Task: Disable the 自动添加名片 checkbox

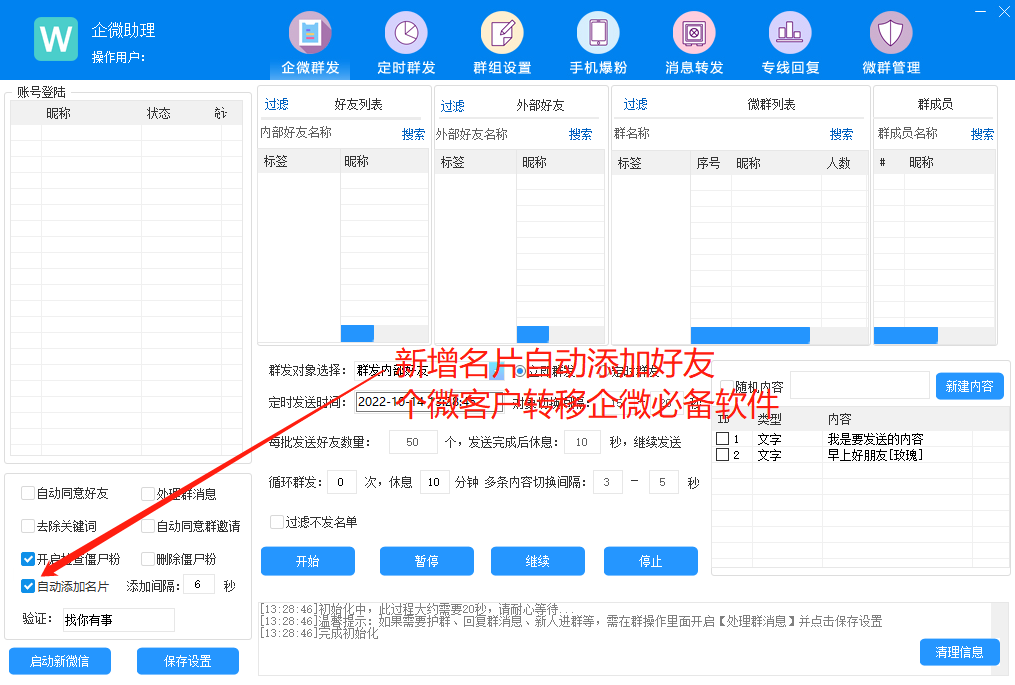Action: 28,586
